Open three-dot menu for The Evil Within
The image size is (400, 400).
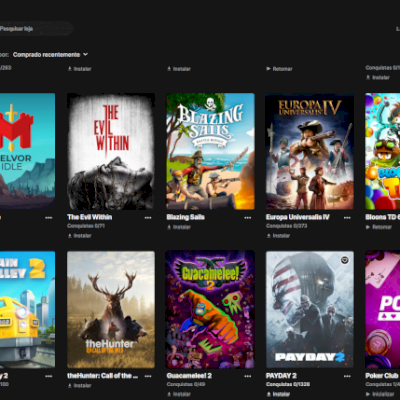pos(148,218)
